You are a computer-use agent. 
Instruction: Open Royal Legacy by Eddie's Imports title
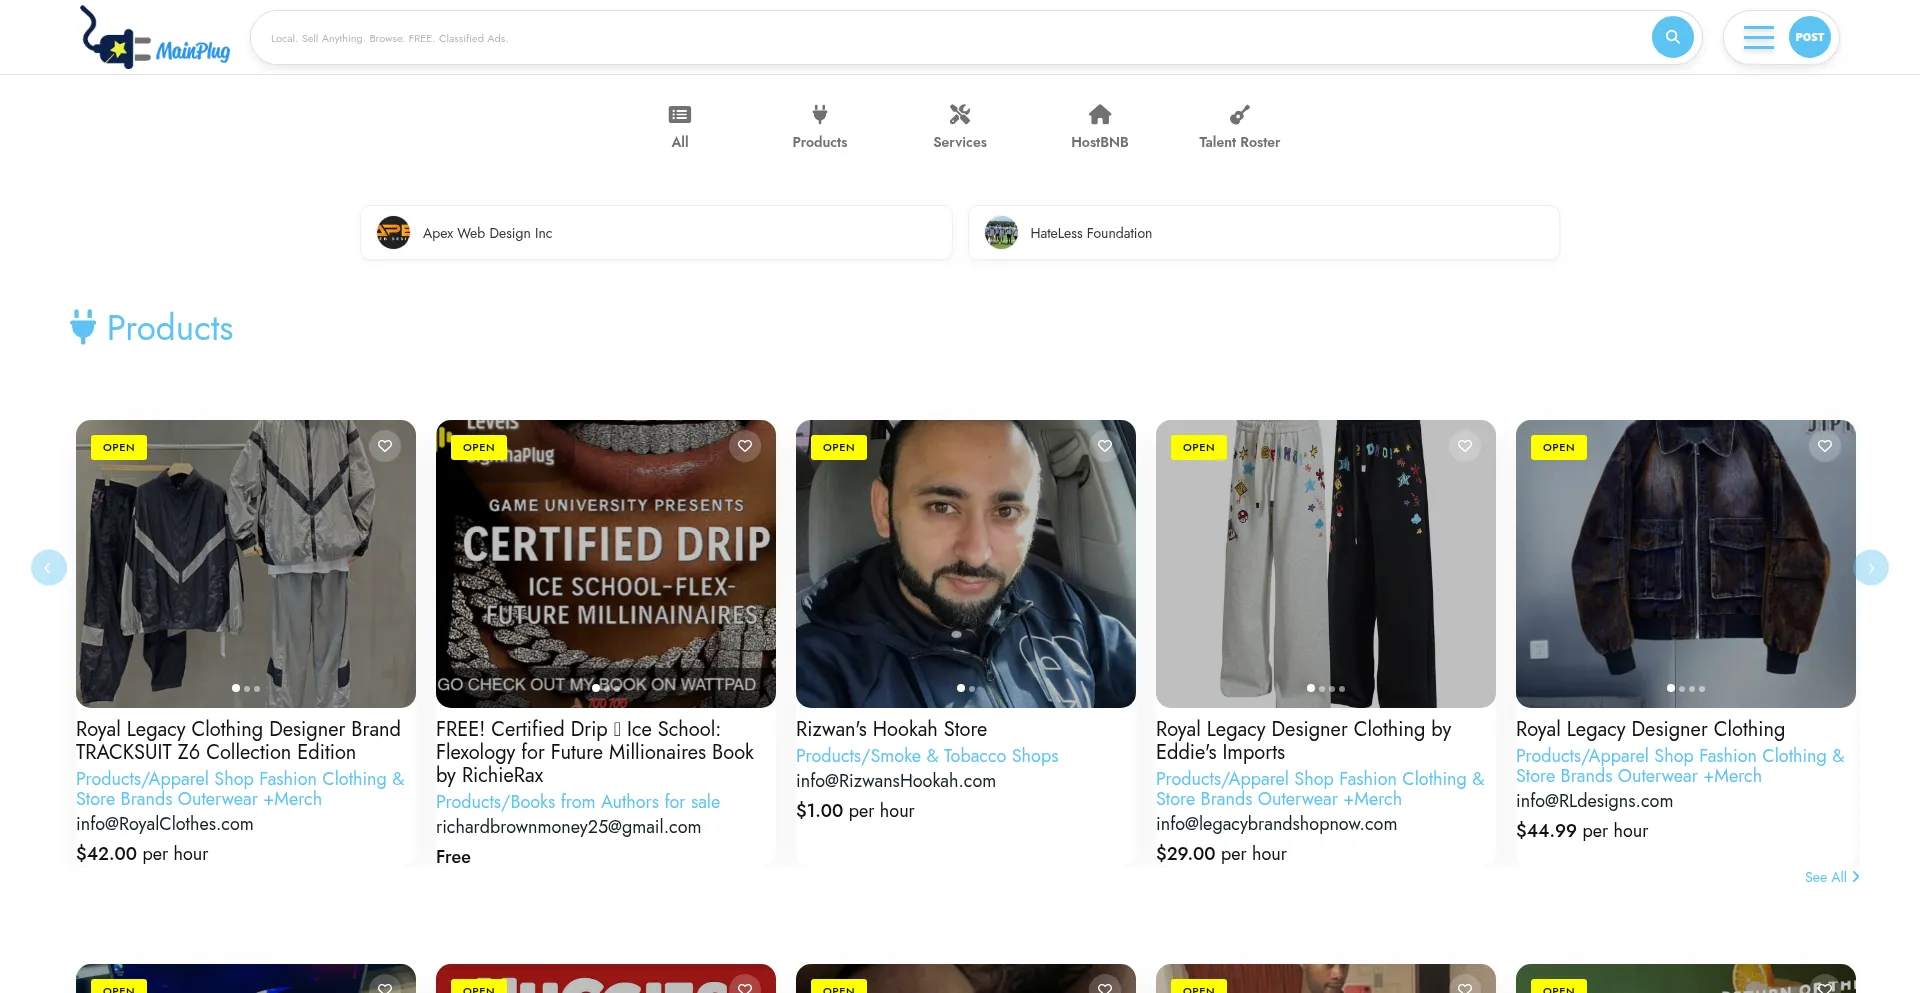tap(1304, 741)
